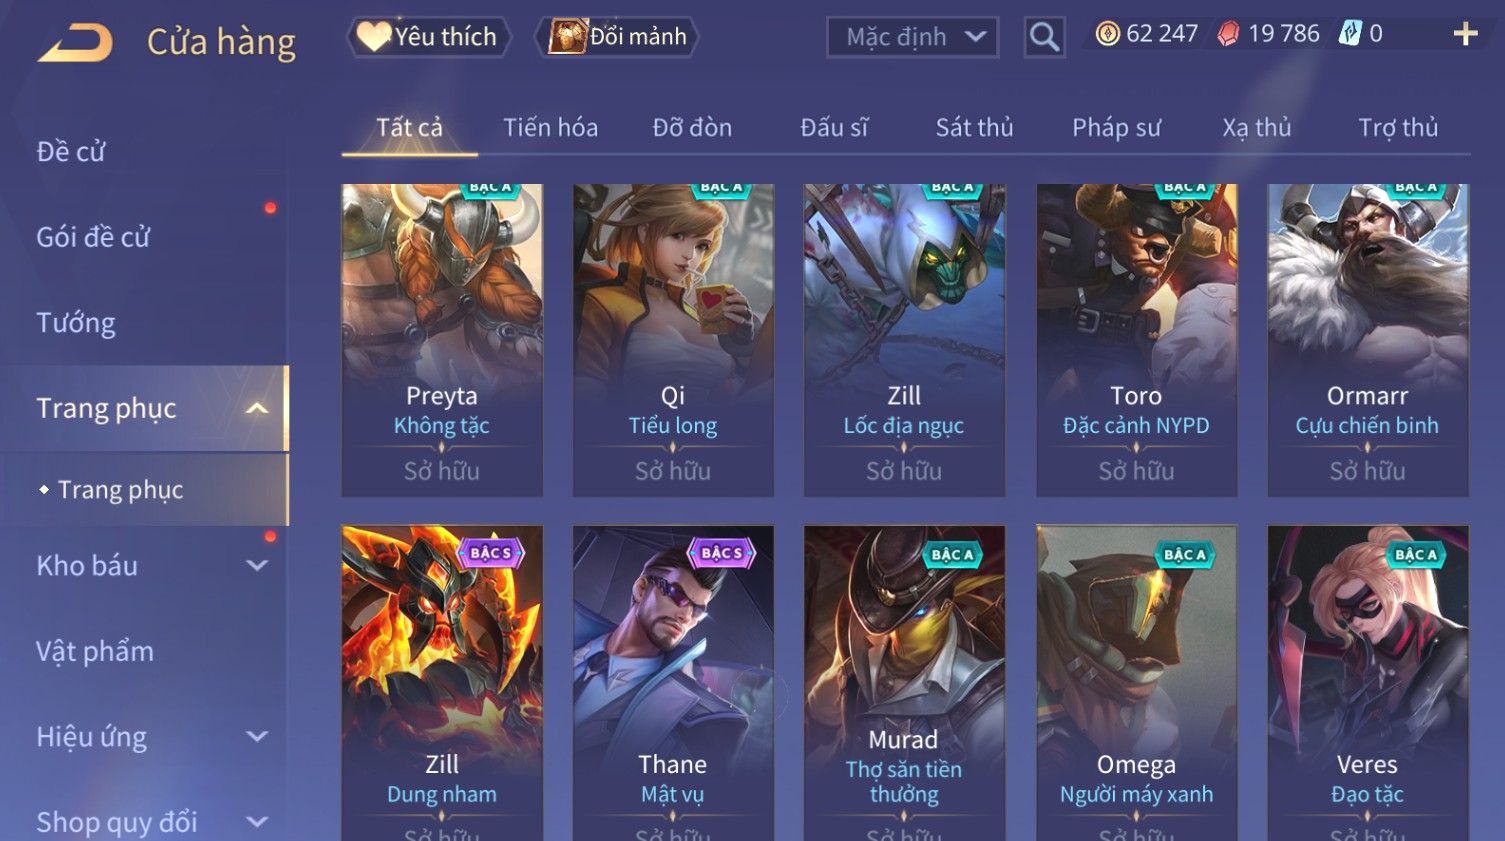Image resolution: width=1505 pixels, height=841 pixels.
Task: Open Yêu thích favorites heart button
Action: [x=428, y=37]
